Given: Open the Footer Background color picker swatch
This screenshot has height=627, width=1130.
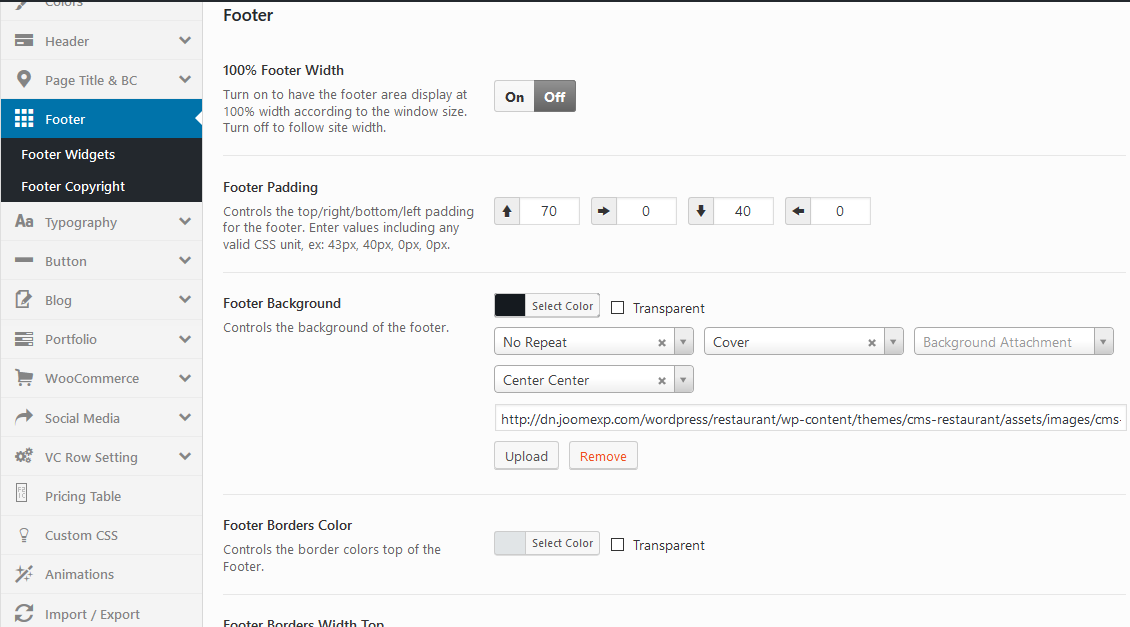Looking at the screenshot, I should (510, 306).
